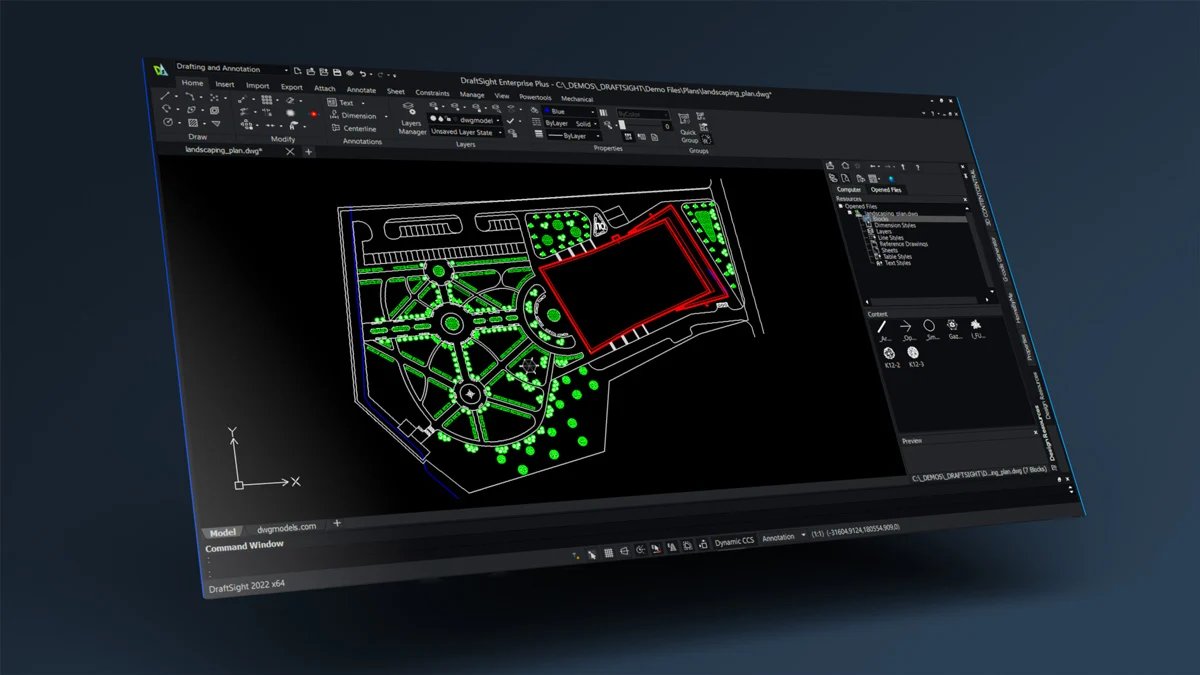This screenshot has height=675, width=1200.
Task: Switch to Opened Files tab in Design Resources
Action: 886,189
